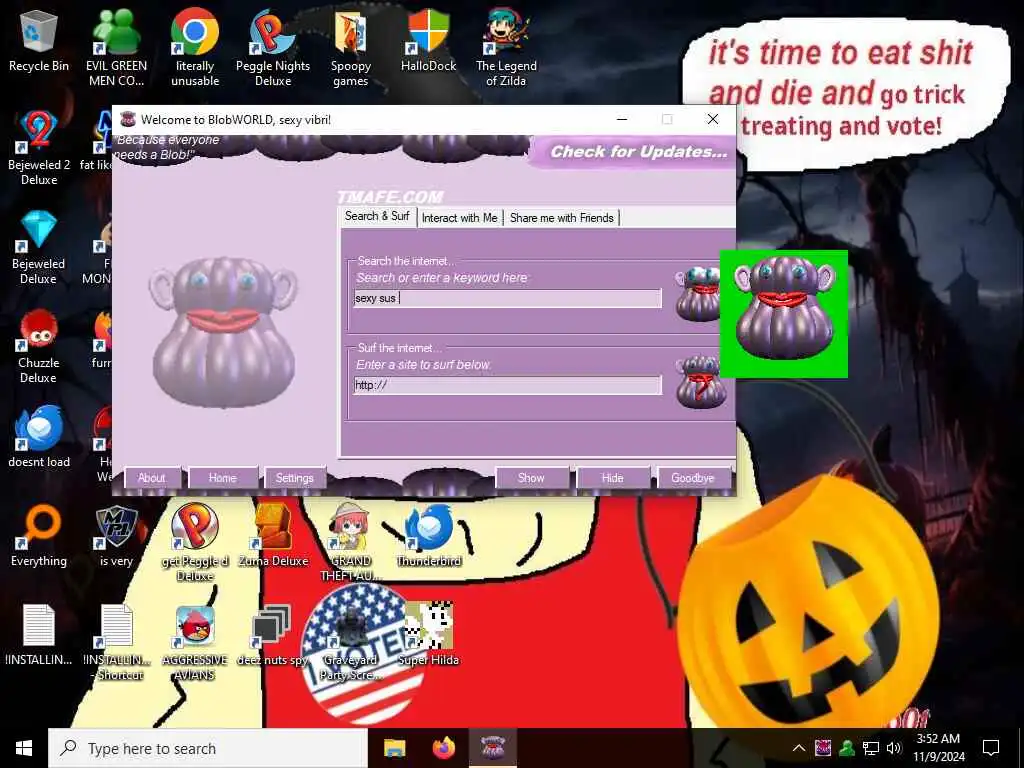This screenshot has width=1024, height=768.
Task: Open the Bejeweled 2 Deluxe shortcut
Action: 39,148
